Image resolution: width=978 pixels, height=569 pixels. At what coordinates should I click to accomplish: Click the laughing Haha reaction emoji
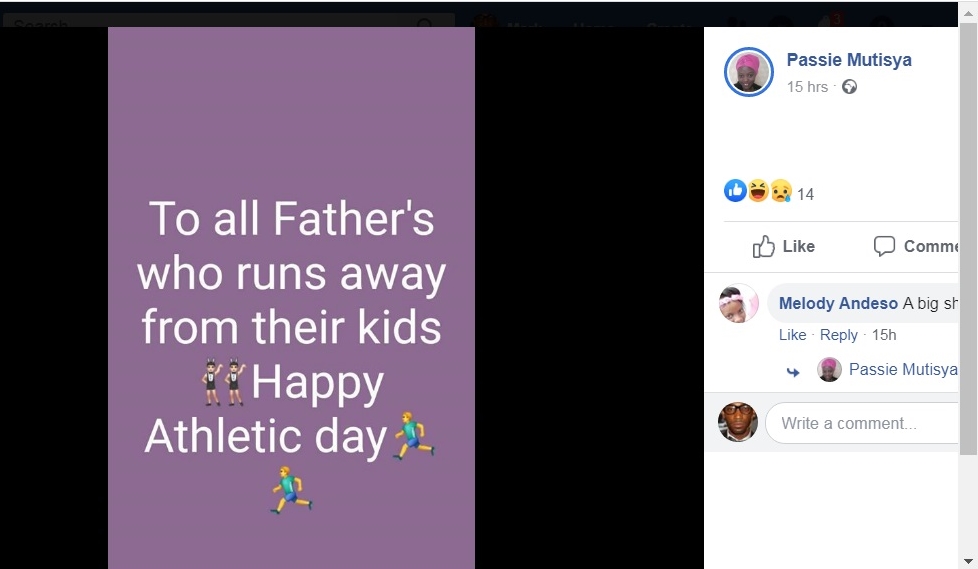click(x=758, y=191)
